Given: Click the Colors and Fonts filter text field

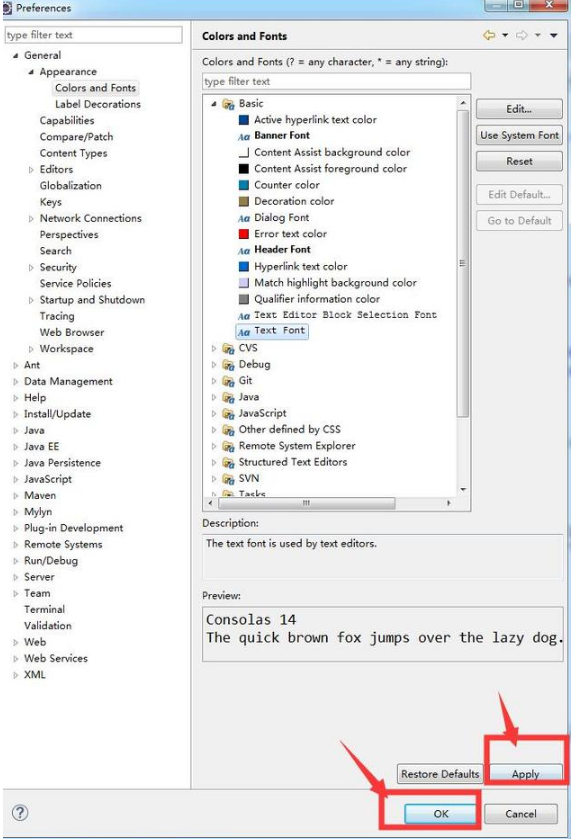Looking at the screenshot, I should pyautogui.click(x=337, y=81).
